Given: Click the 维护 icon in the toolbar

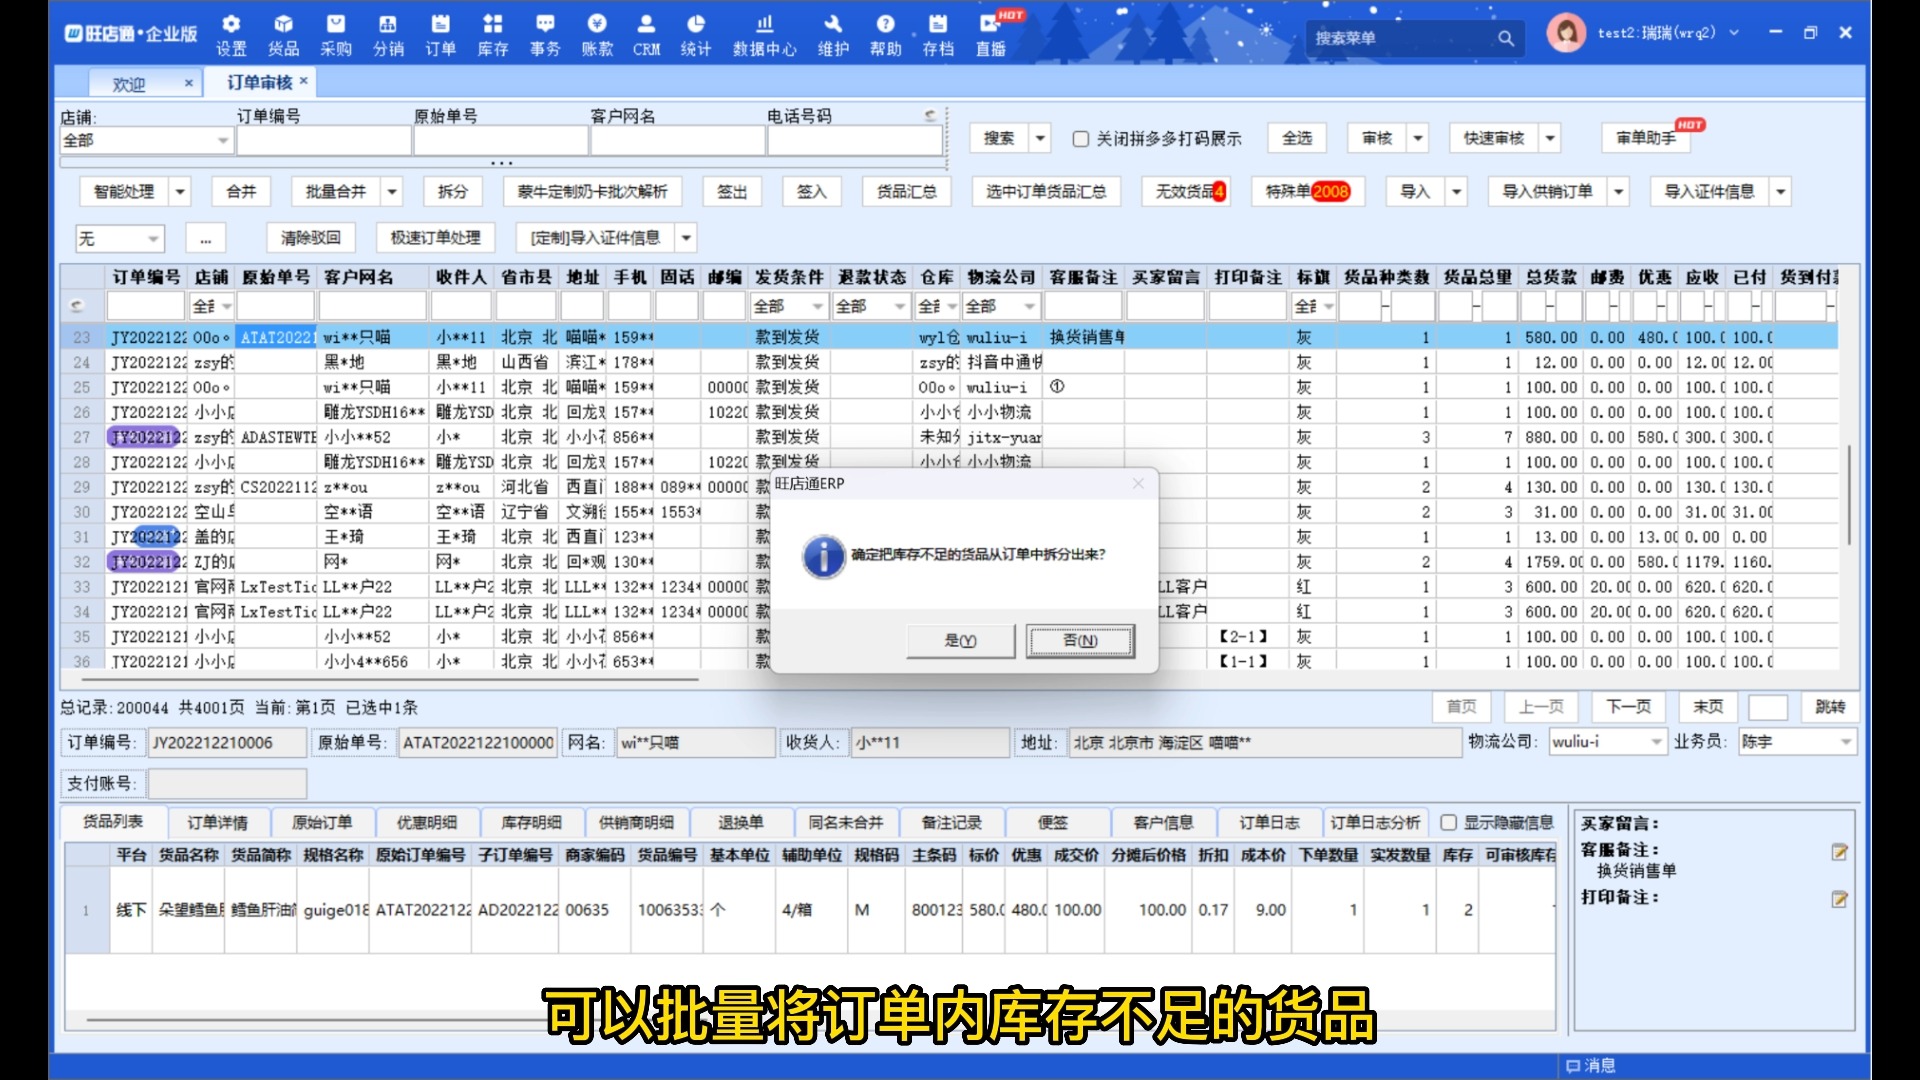Looking at the screenshot, I should click(833, 33).
